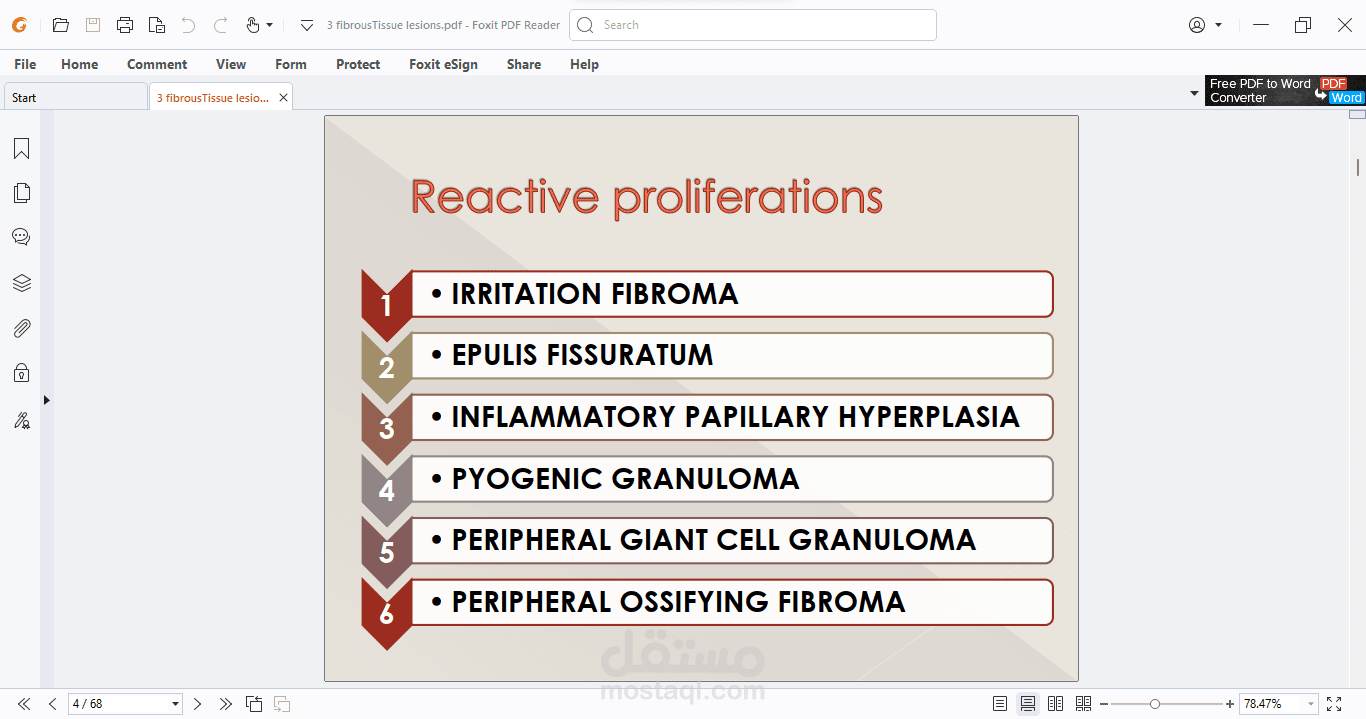
Task: Click the zoom slider handle
Action: tap(1155, 704)
